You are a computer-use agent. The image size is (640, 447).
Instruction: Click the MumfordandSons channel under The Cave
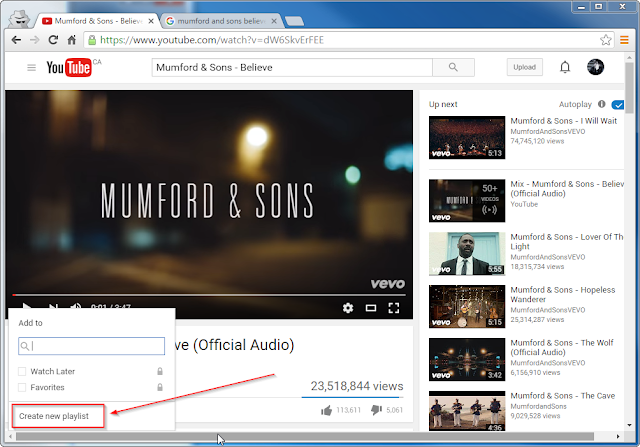click(x=538, y=406)
